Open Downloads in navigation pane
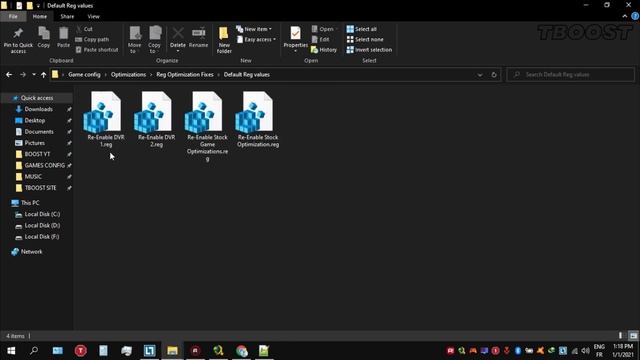The width and height of the screenshot is (640, 360). 38,109
